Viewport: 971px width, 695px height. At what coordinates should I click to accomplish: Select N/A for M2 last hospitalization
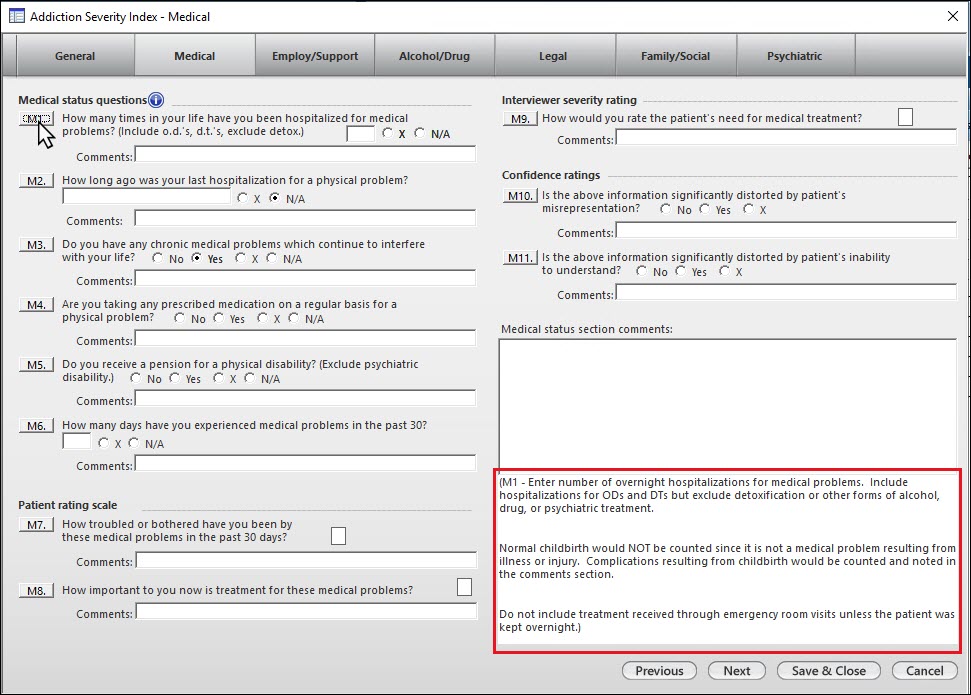[275, 199]
